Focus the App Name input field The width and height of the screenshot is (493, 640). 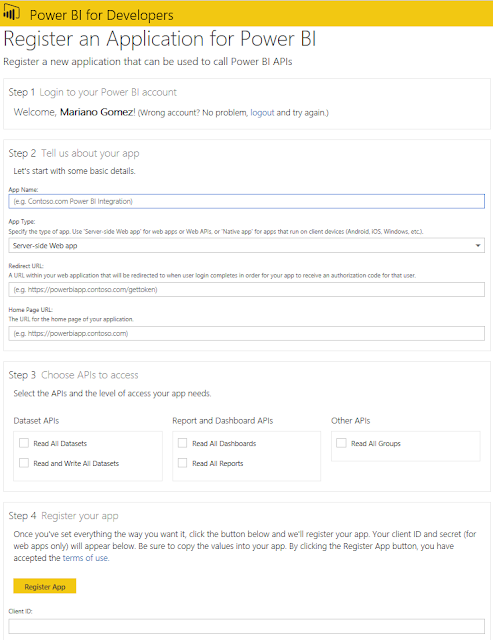click(x=246, y=201)
